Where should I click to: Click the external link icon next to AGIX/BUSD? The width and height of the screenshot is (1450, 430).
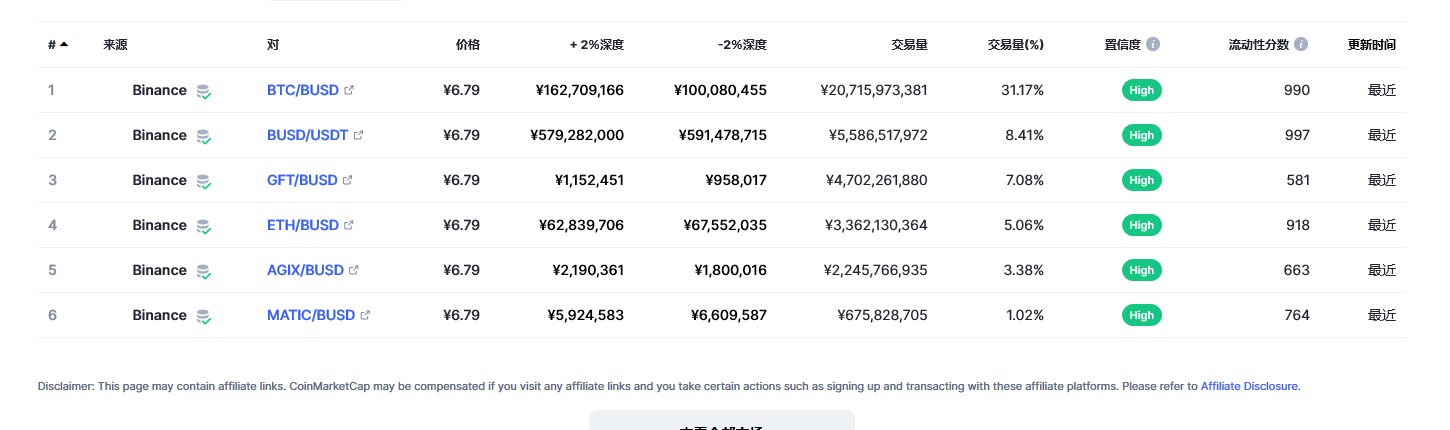click(354, 270)
